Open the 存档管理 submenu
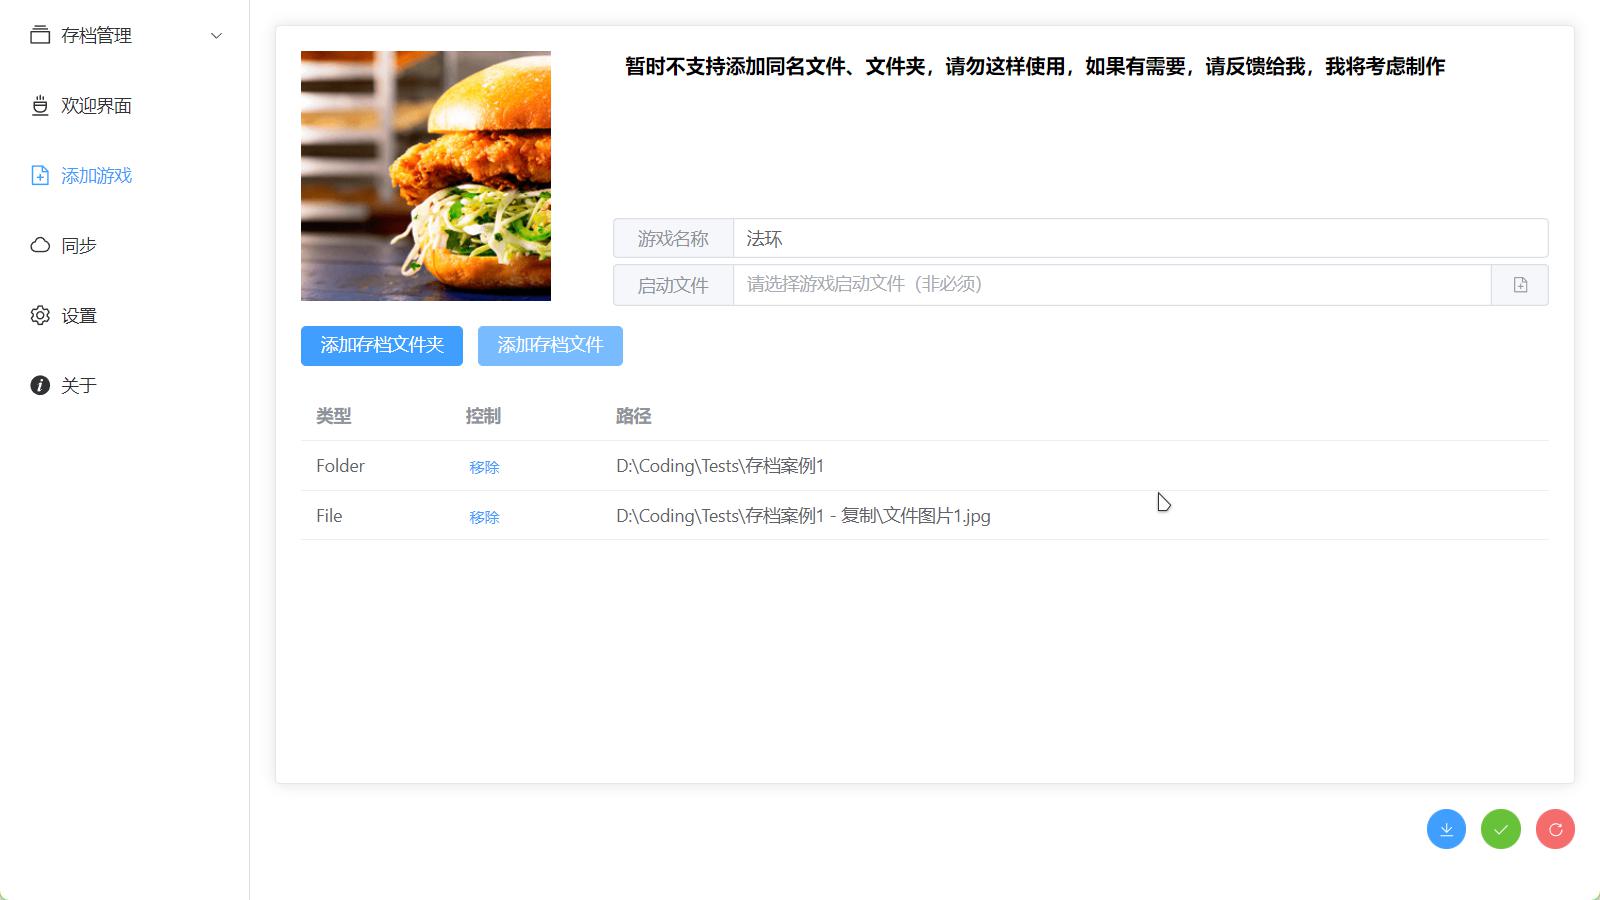 click(x=96, y=36)
